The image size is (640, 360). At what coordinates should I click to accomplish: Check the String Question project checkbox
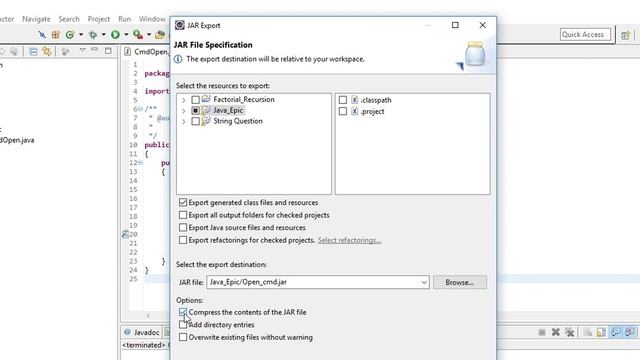tap(196, 121)
